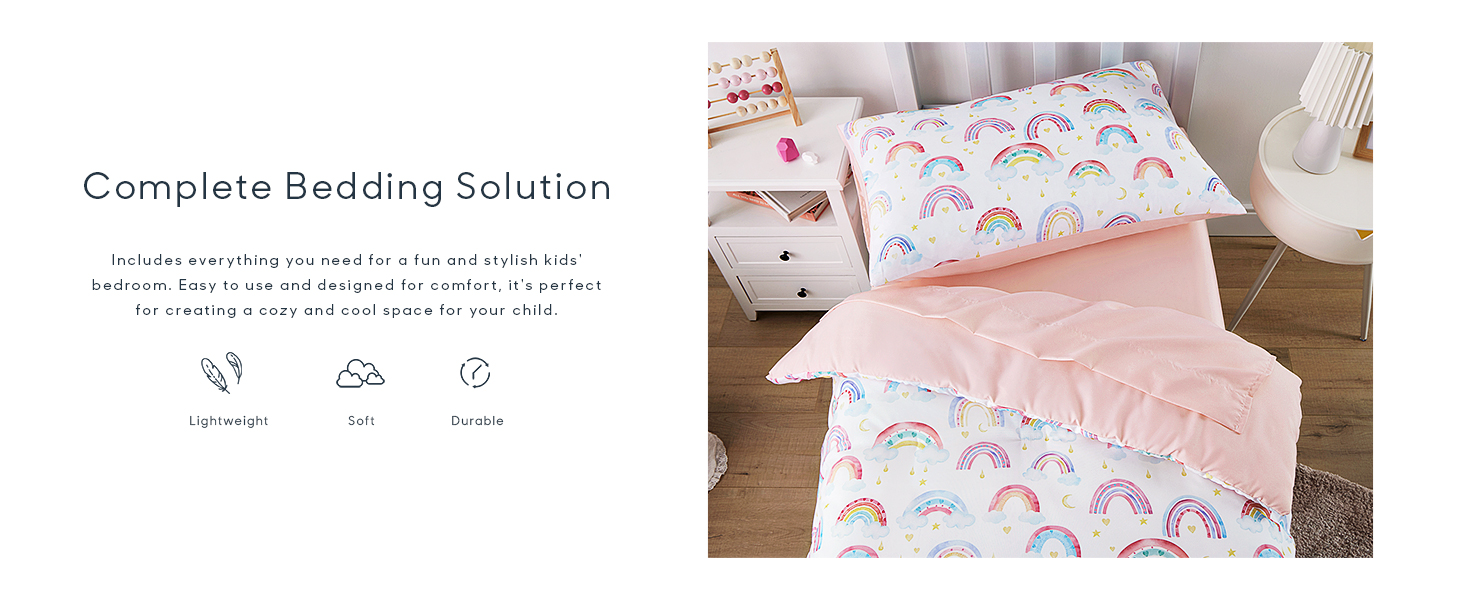
Task: Click the fluffy rug corner
Action: click(x=1335, y=515)
